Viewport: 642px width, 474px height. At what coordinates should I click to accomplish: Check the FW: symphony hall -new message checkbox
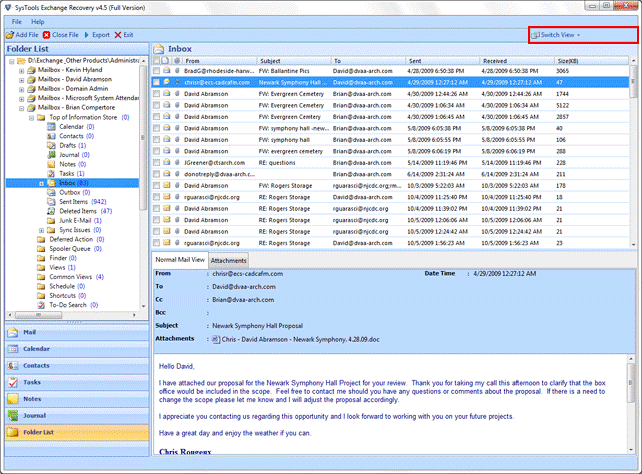coord(156,128)
